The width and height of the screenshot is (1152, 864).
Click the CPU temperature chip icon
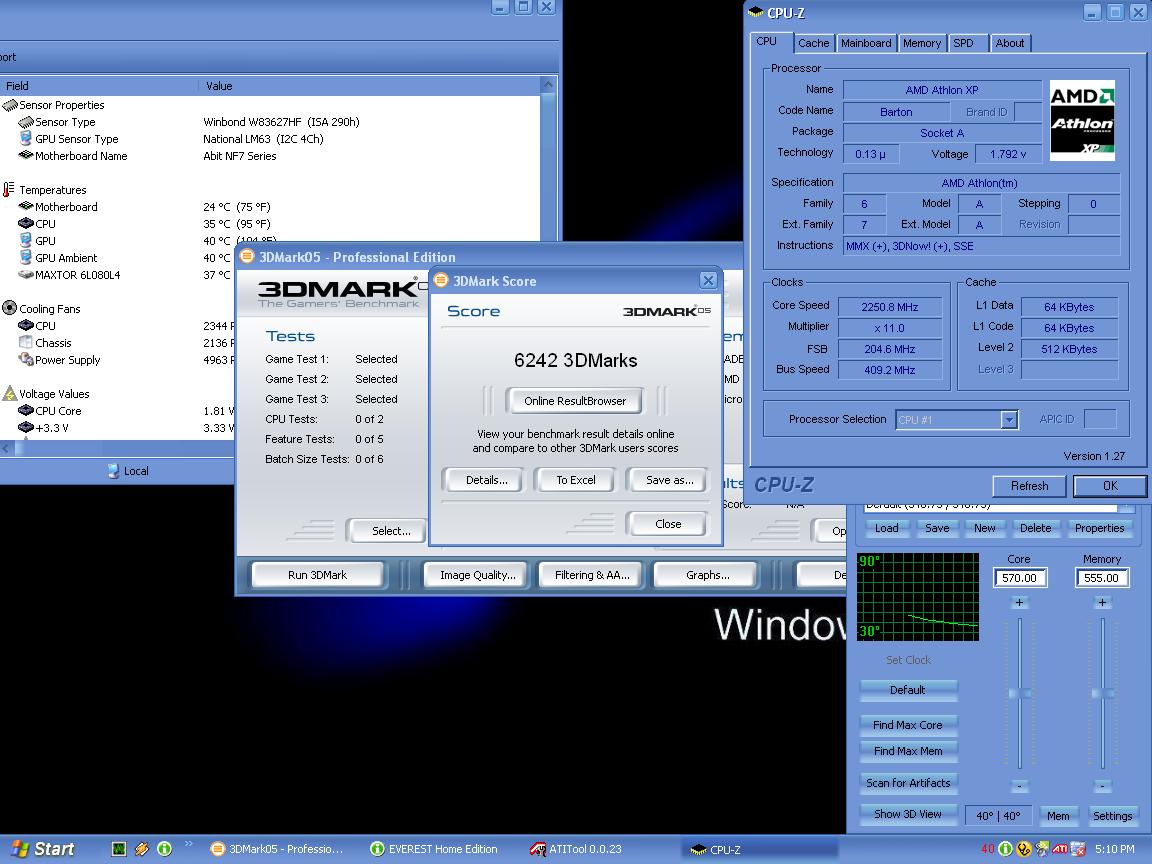[26, 223]
